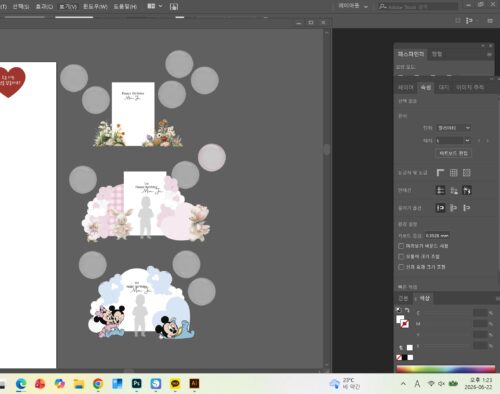Open the 보기(V) menu

coord(68,7)
